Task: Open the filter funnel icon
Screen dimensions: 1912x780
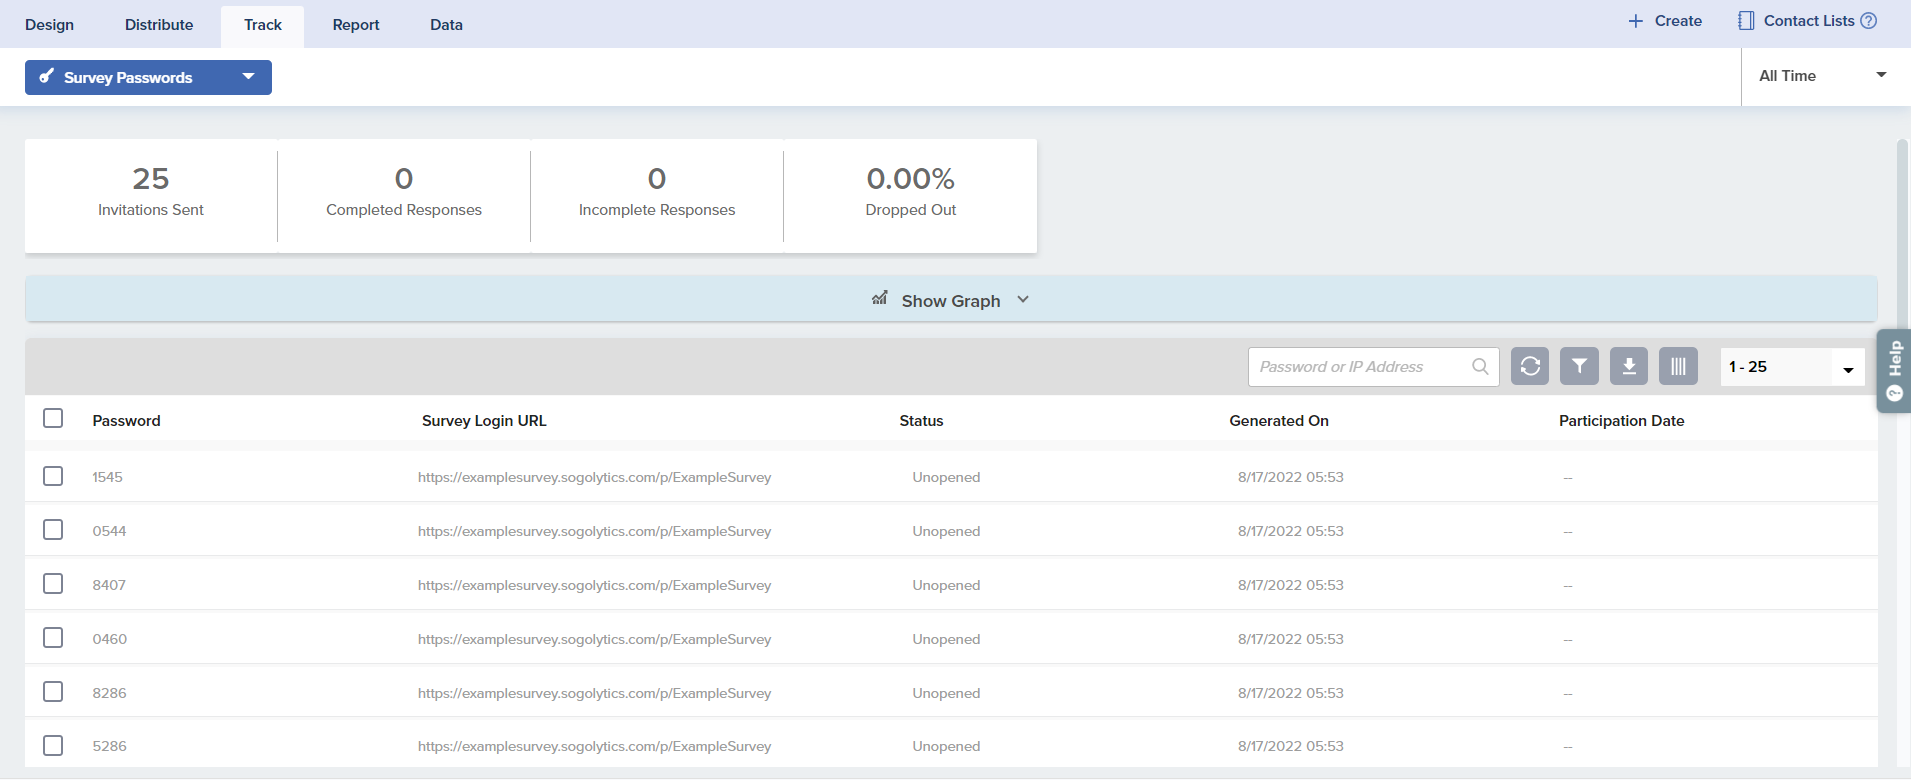Action: coord(1579,366)
